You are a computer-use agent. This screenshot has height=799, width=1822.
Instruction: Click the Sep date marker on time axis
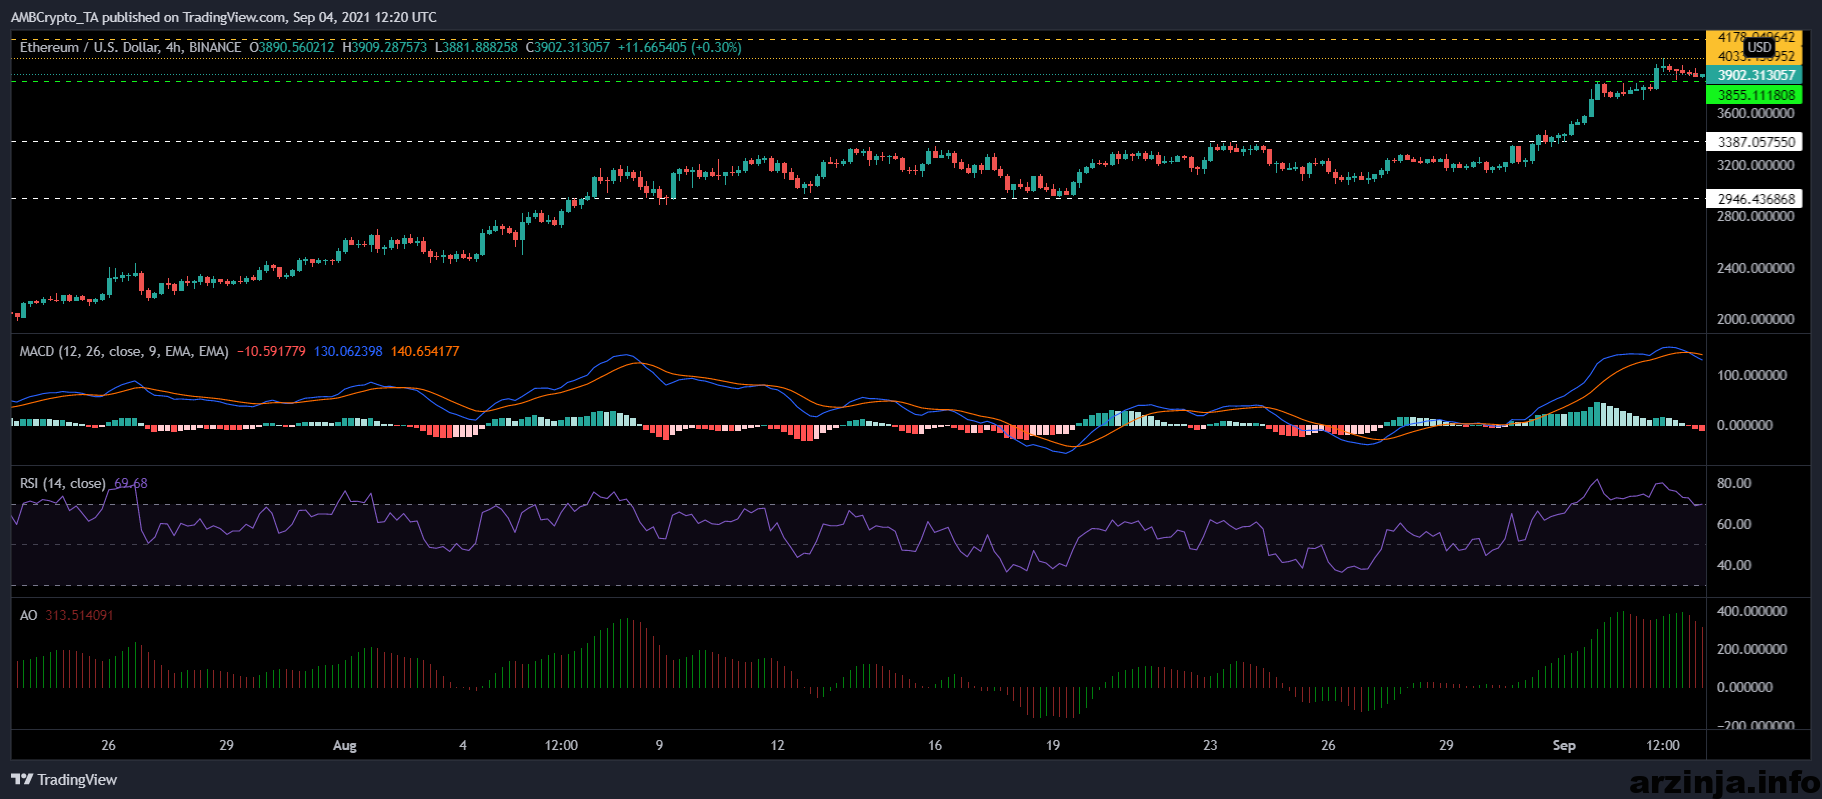[x=1563, y=745]
